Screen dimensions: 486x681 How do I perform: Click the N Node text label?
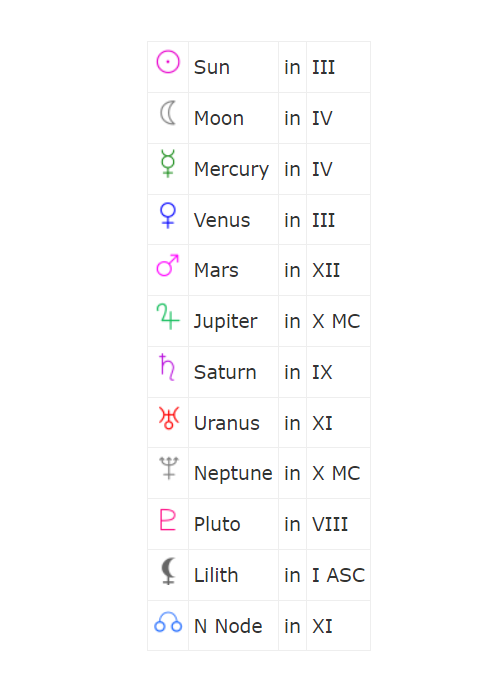[x=228, y=626]
